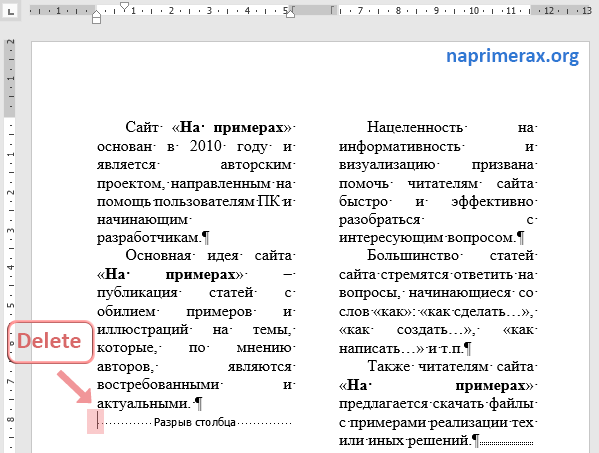The image size is (599, 453).
Task: Click the vertical ruler top margin area
Action: pyautogui.click(x=10, y=78)
